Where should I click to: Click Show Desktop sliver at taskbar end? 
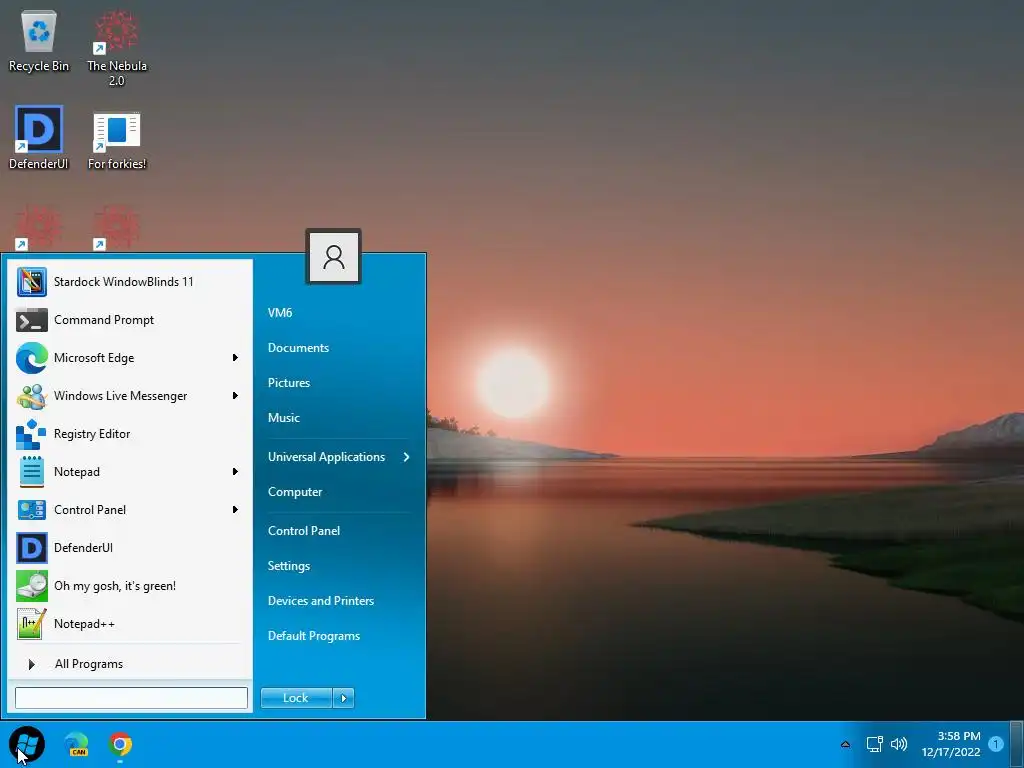(1016, 744)
